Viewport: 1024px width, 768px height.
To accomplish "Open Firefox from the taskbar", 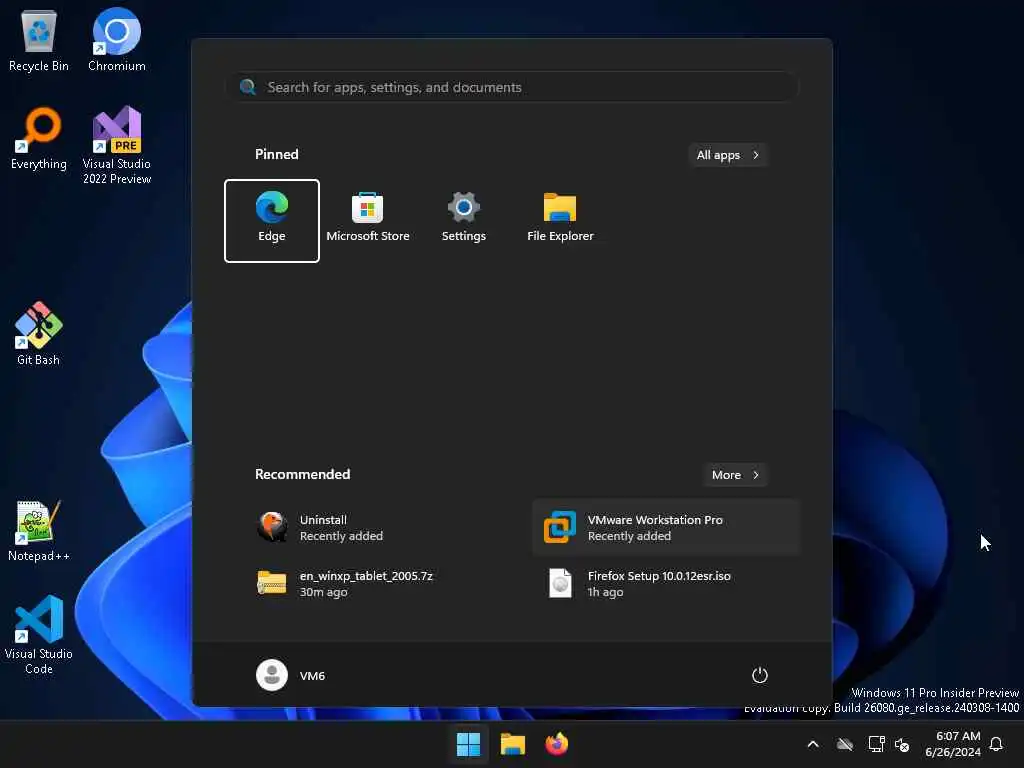I will tap(556, 744).
